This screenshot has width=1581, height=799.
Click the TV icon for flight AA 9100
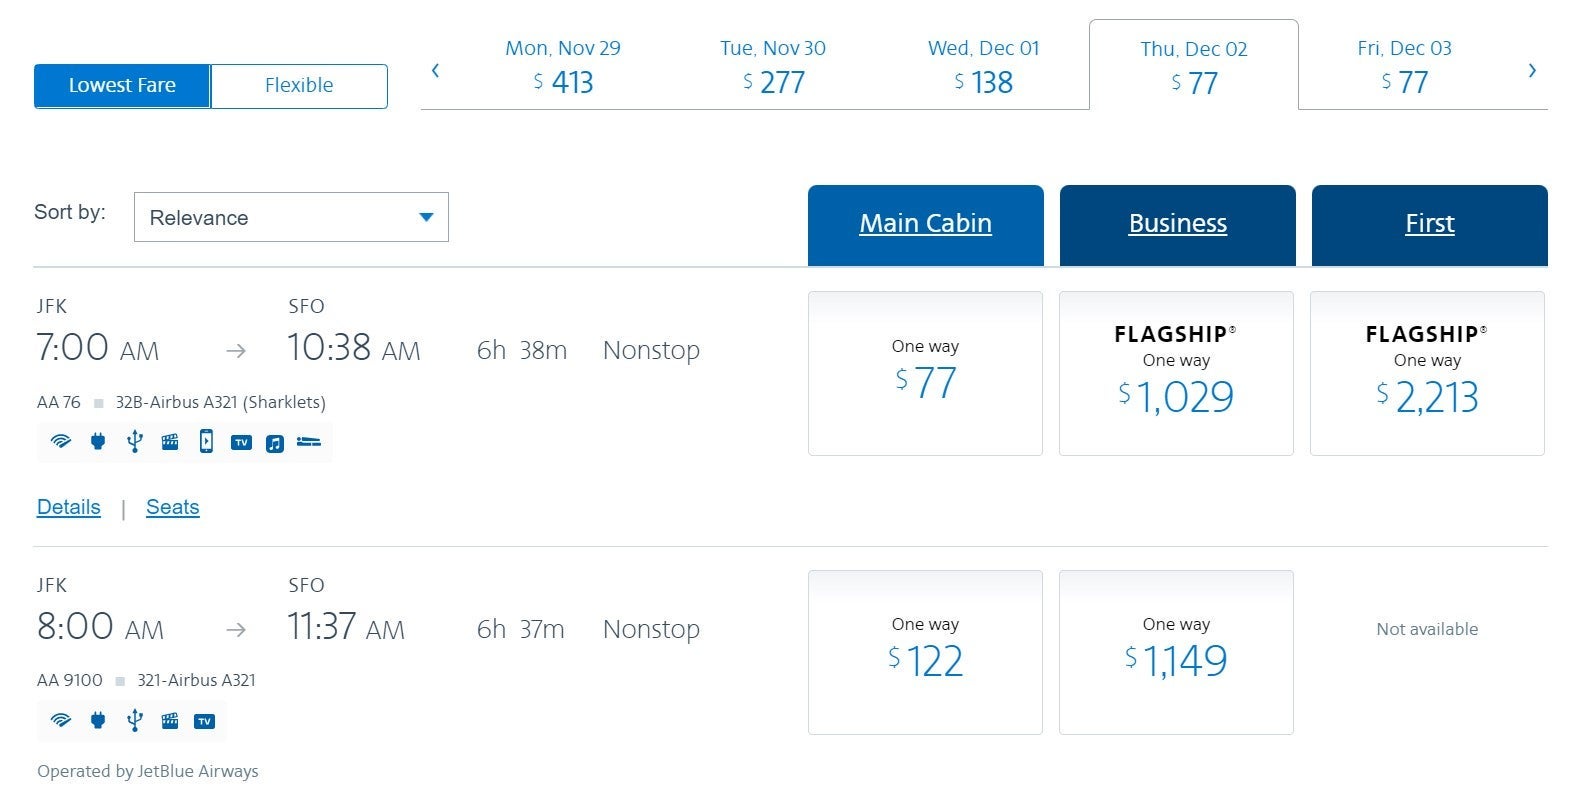[x=205, y=721]
